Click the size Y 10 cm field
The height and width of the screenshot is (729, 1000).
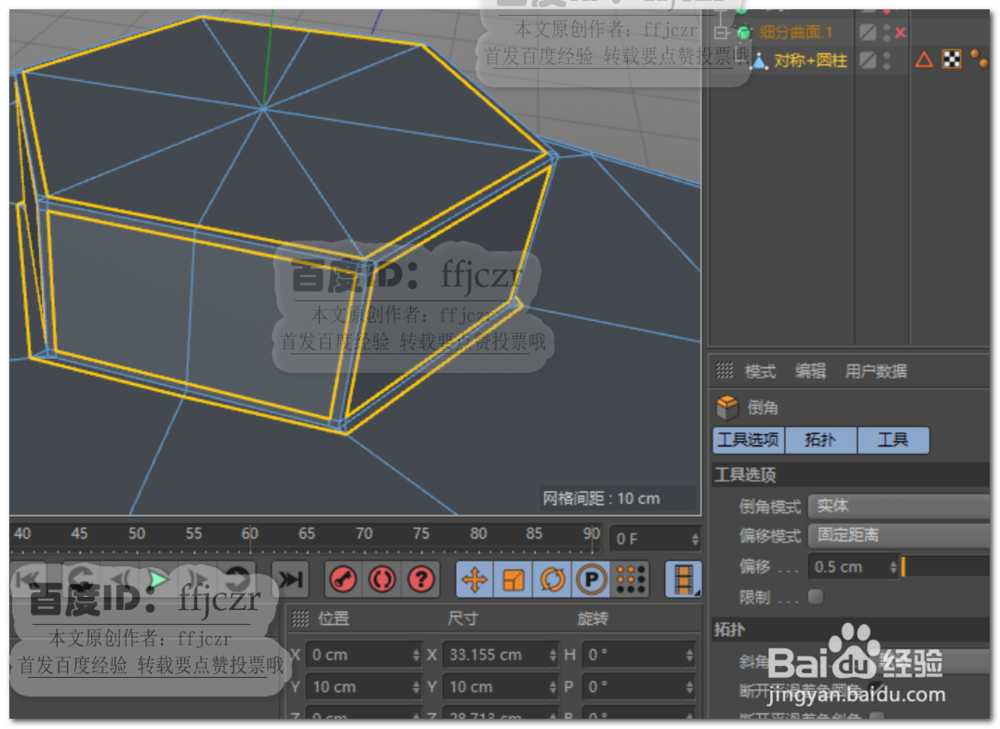[x=501, y=687]
